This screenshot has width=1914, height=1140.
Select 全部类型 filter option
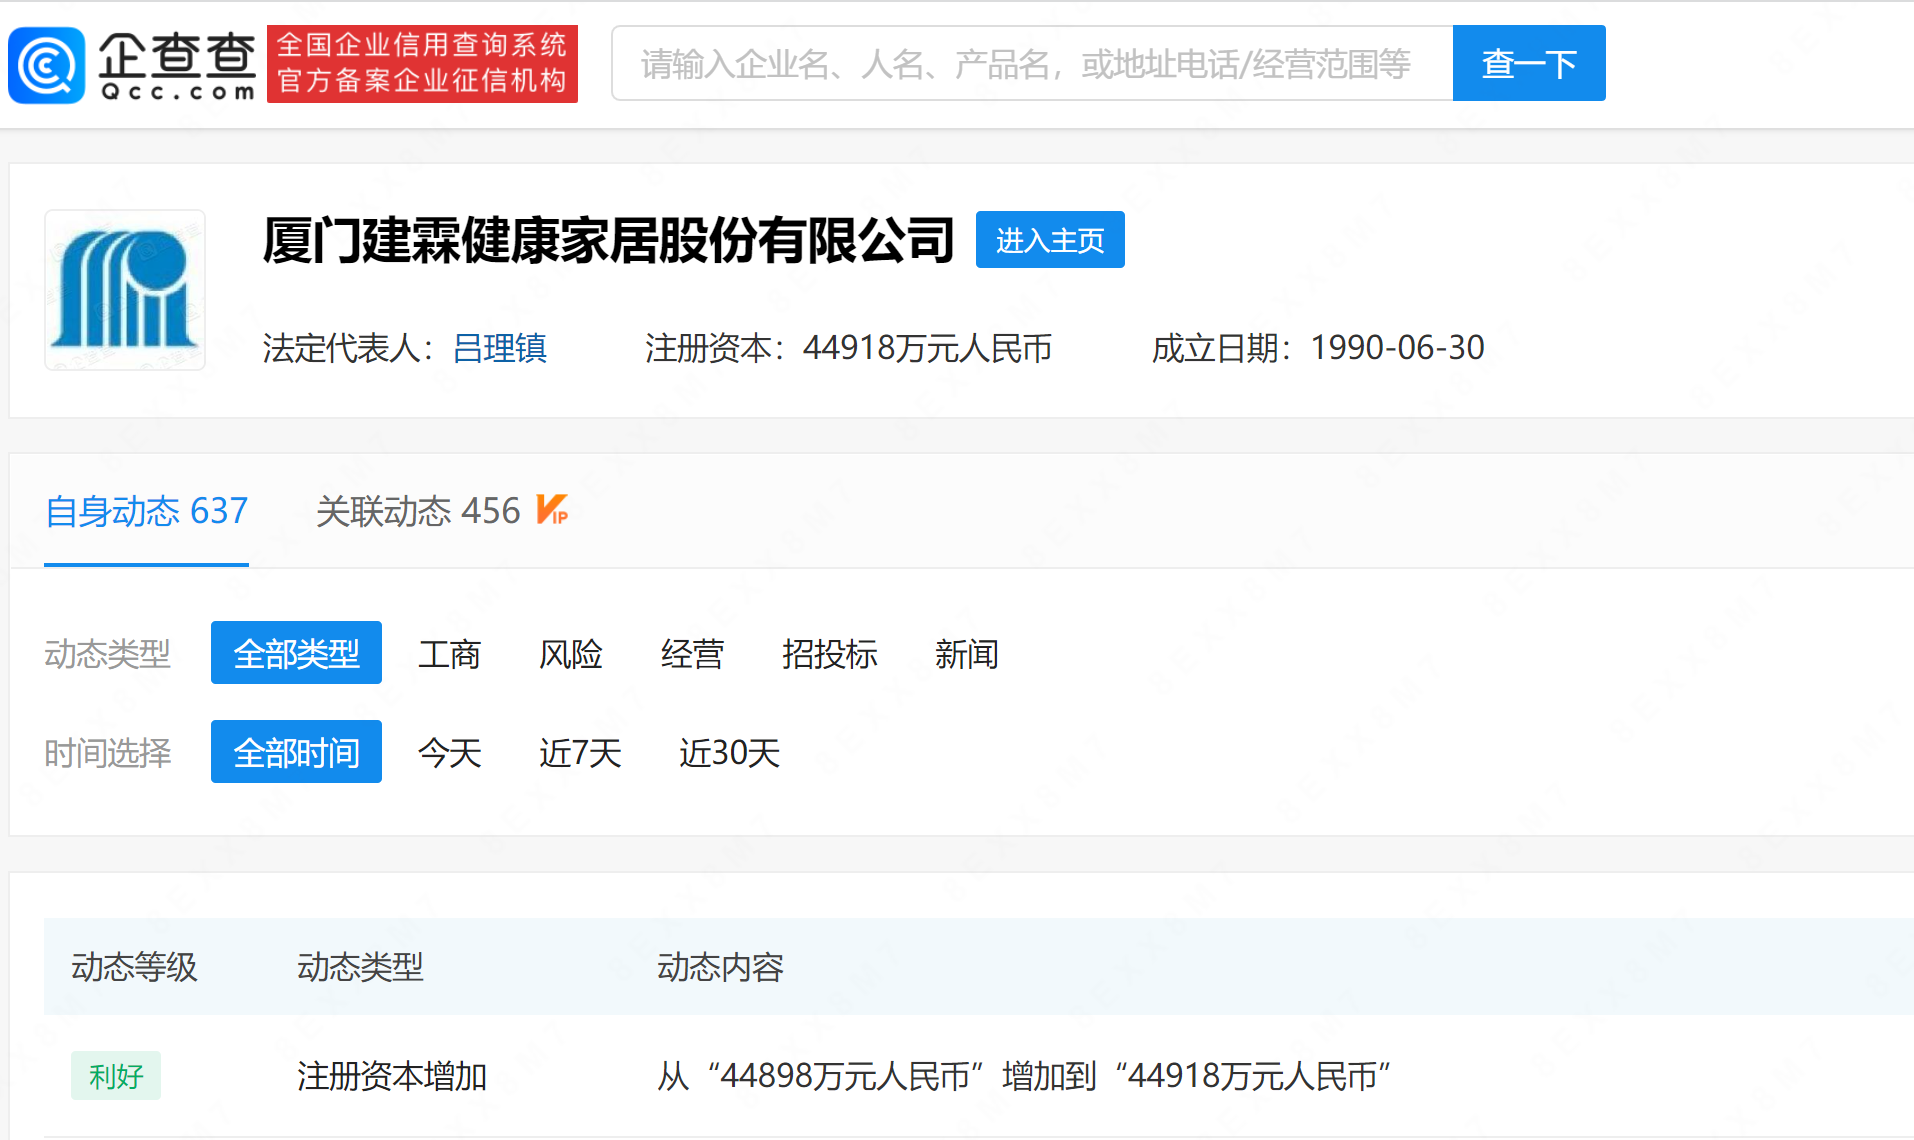point(296,653)
